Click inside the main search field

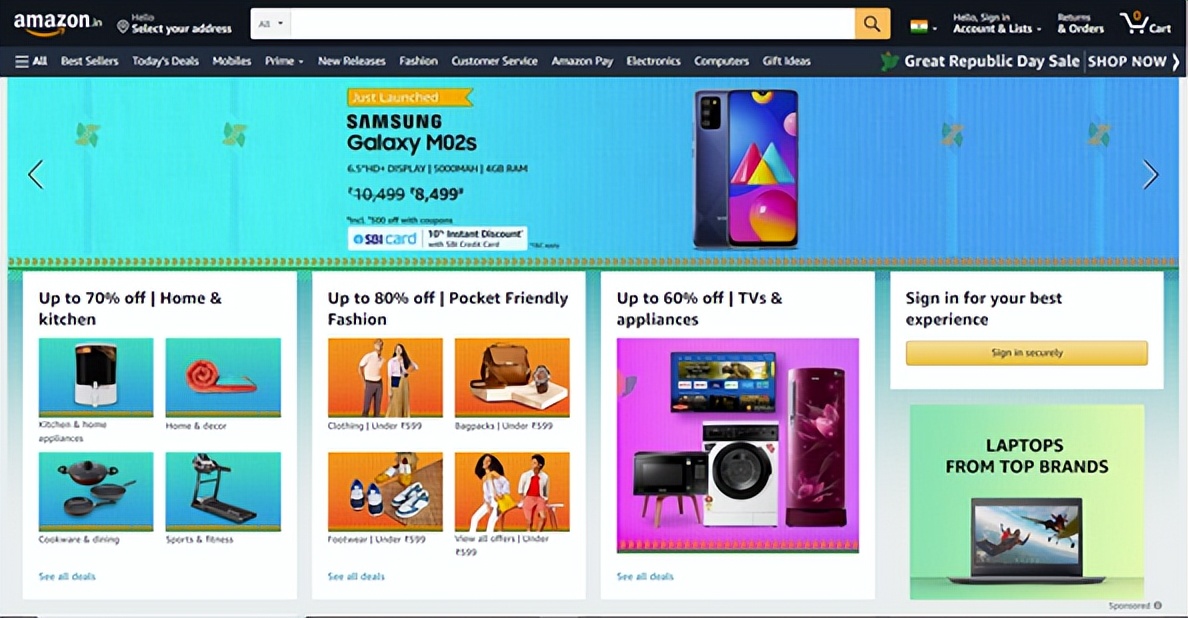pos(573,24)
